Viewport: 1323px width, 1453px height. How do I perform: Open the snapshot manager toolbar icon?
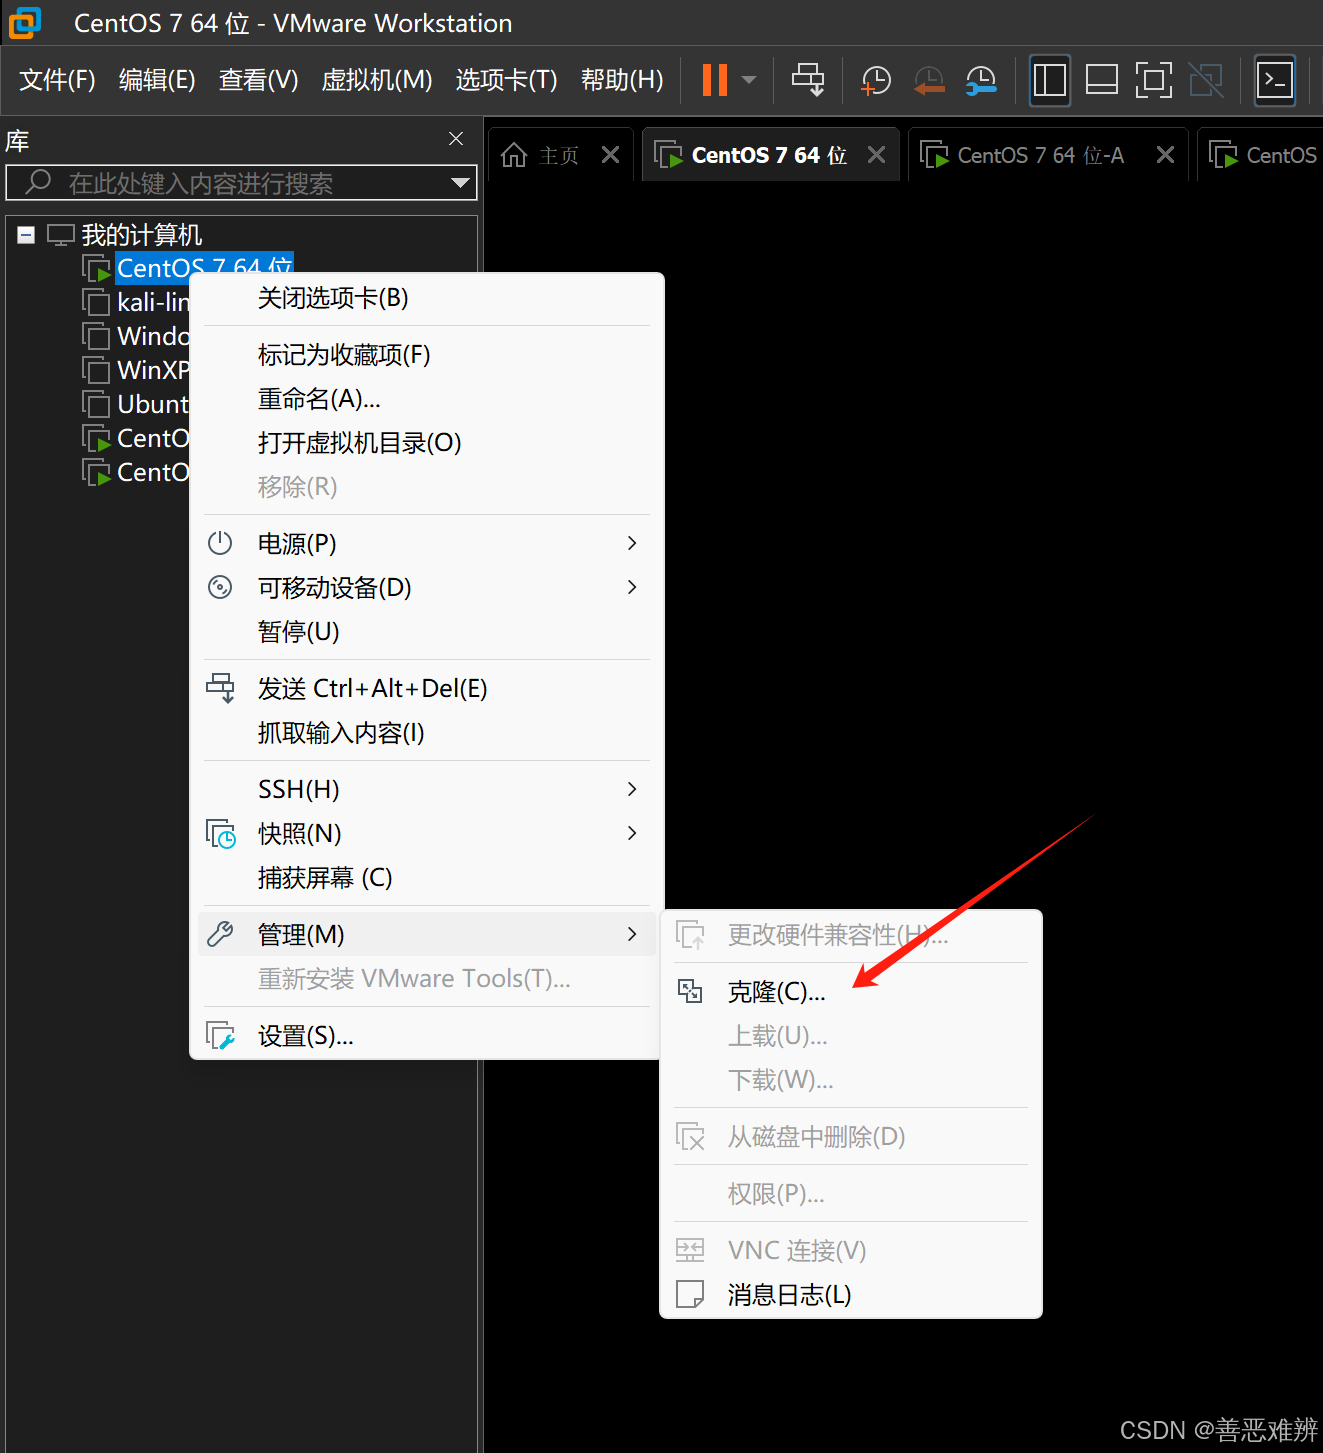pyautogui.click(x=981, y=80)
